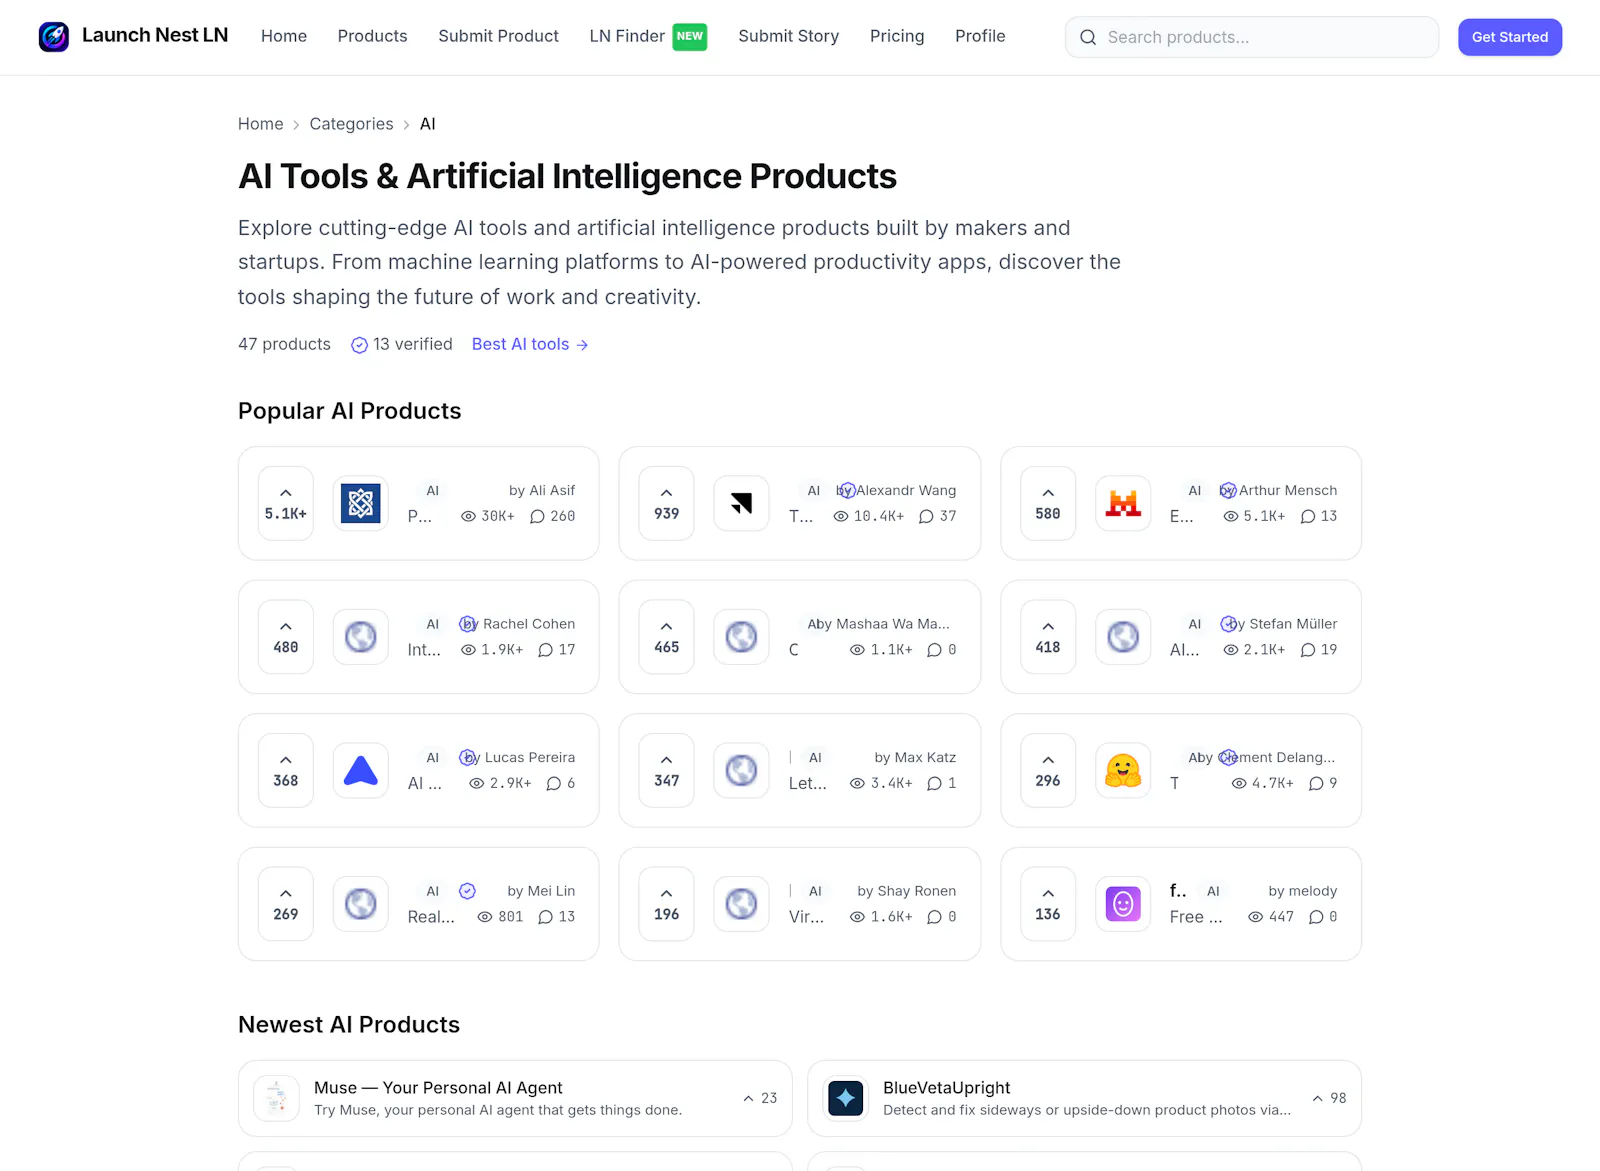Screen dimensions: 1600x1171
Task: Open Submit Story in the navbar
Action: tap(788, 36)
